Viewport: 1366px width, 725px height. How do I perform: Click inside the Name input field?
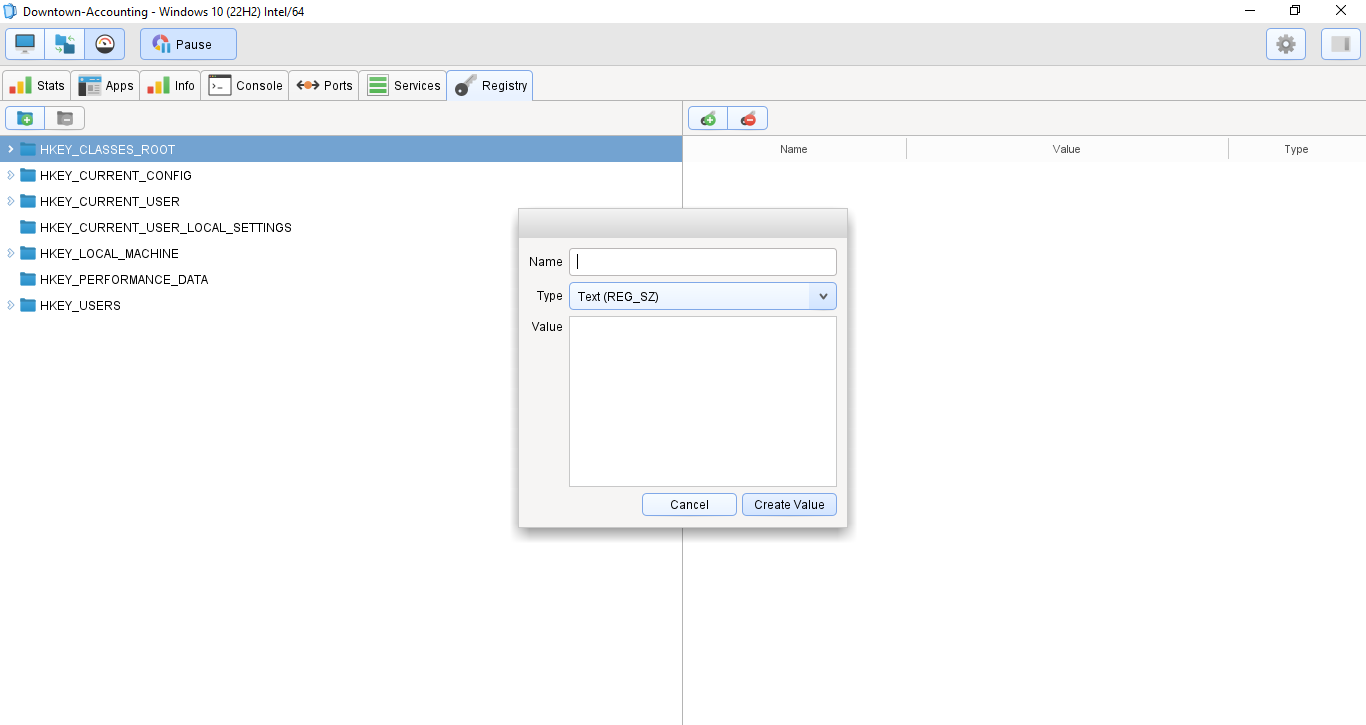[x=702, y=261]
